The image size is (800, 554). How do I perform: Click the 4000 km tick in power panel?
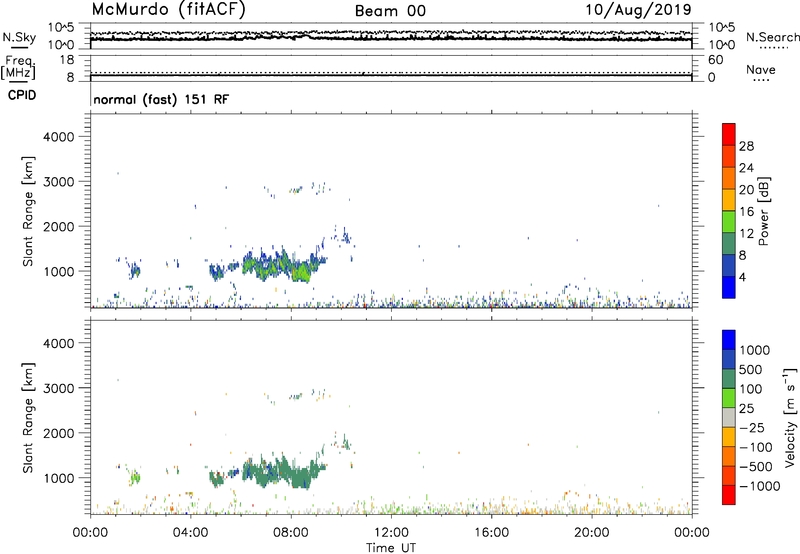[x=59, y=137]
